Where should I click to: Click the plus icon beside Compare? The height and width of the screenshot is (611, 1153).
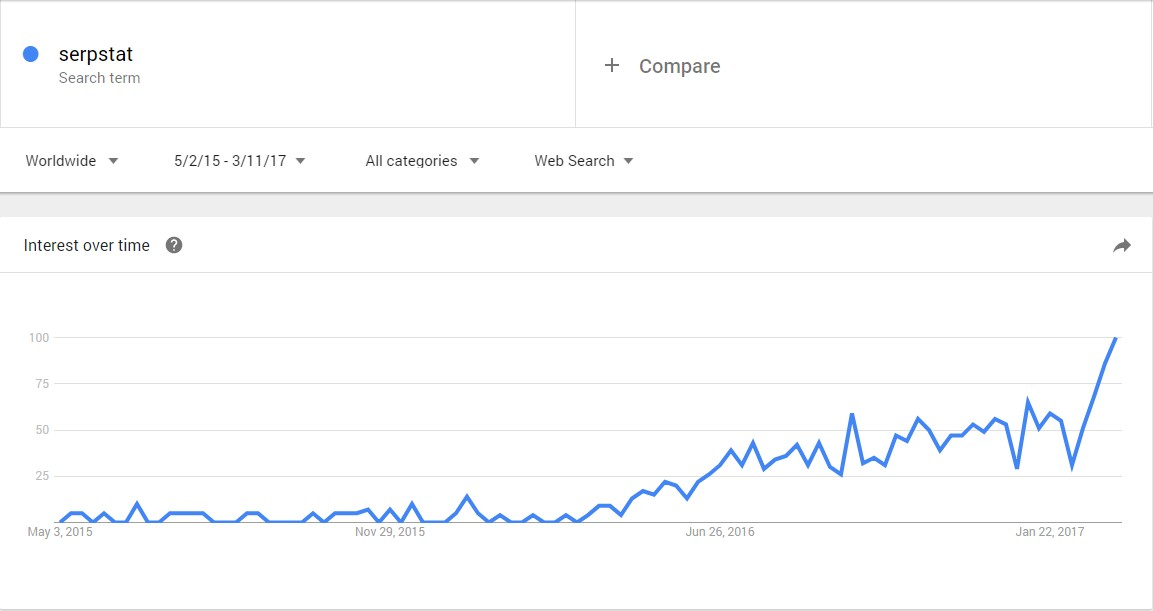click(612, 65)
